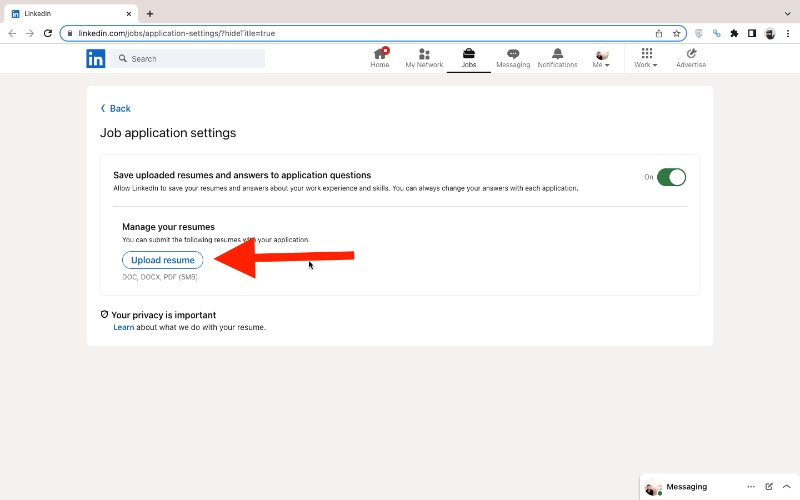Open the Advertise icon

[691, 54]
